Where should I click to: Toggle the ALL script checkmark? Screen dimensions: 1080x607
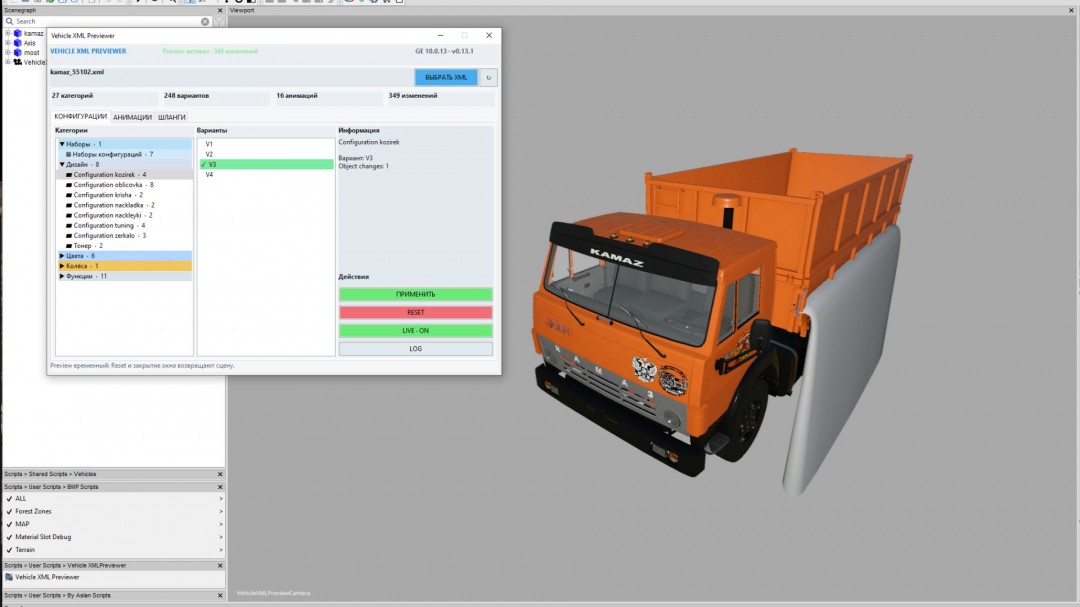pyautogui.click(x=9, y=499)
